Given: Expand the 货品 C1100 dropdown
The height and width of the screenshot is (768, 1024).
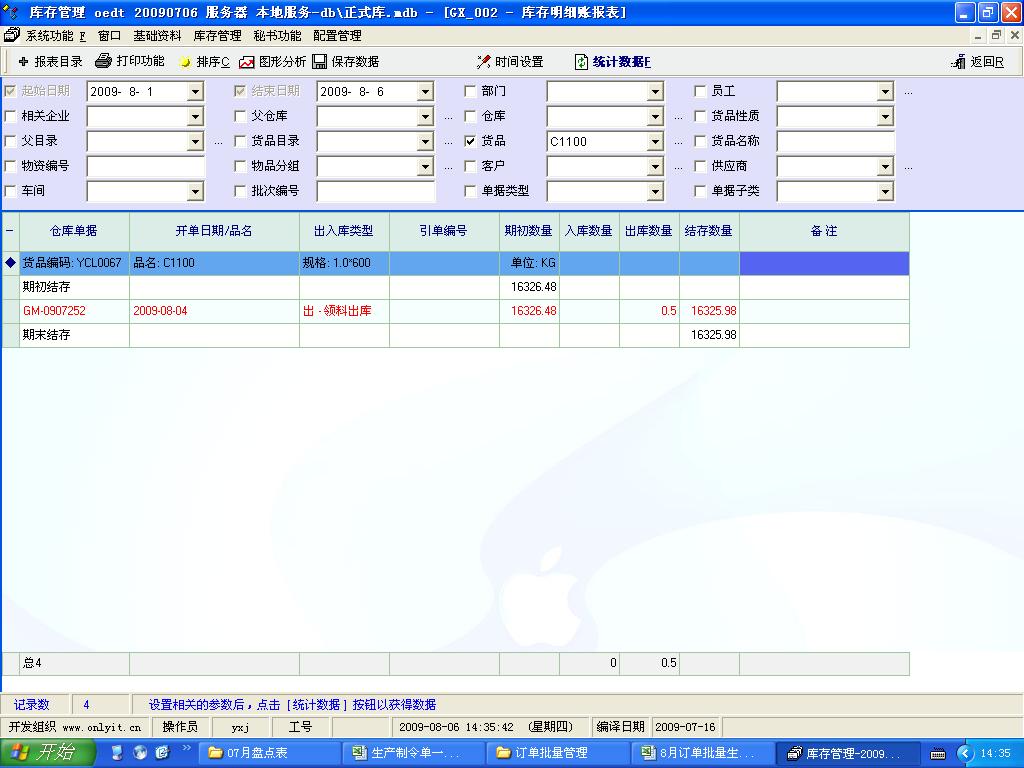Looking at the screenshot, I should tap(655, 142).
